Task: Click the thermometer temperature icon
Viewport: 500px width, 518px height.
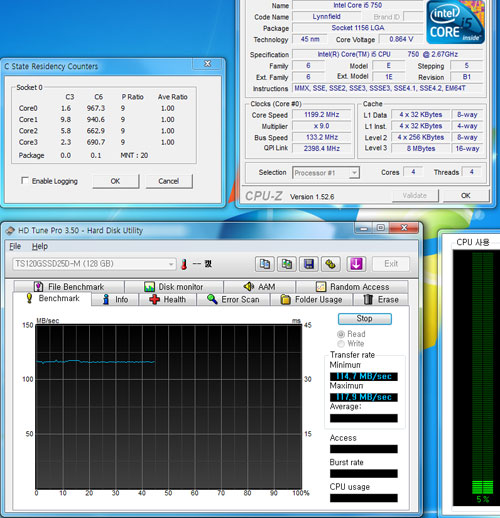Action: pyautogui.click(x=184, y=264)
